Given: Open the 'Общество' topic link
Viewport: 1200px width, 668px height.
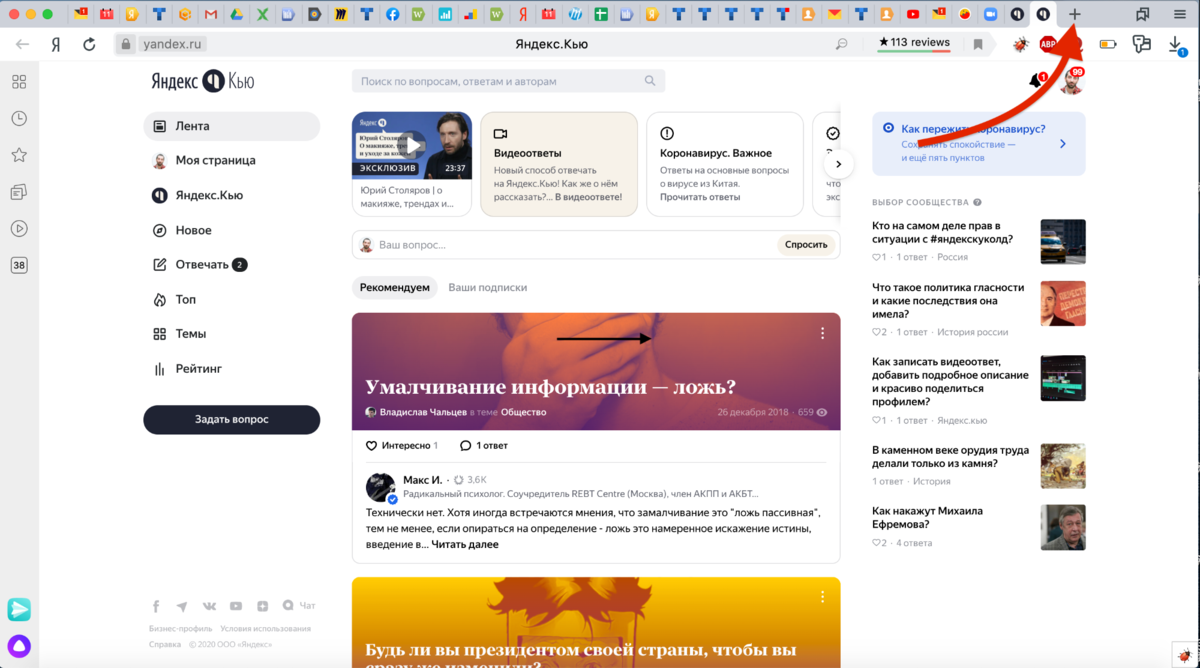Looking at the screenshot, I should tap(523, 412).
